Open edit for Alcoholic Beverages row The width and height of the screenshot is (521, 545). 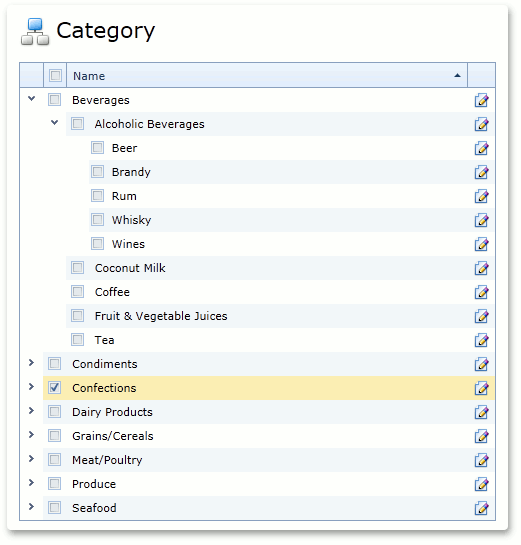coord(481,124)
